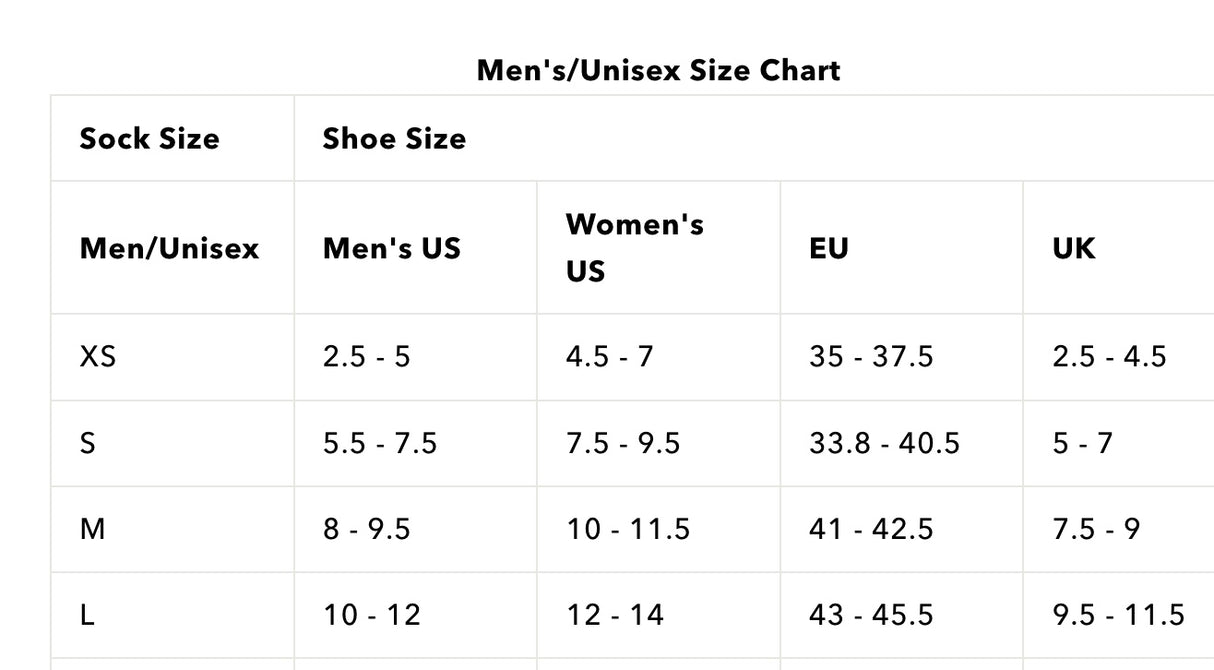The image size is (1214, 670).
Task: Click the 5.5 - 7.5 Men's US cell
Action: pyautogui.click(x=380, y=442)
